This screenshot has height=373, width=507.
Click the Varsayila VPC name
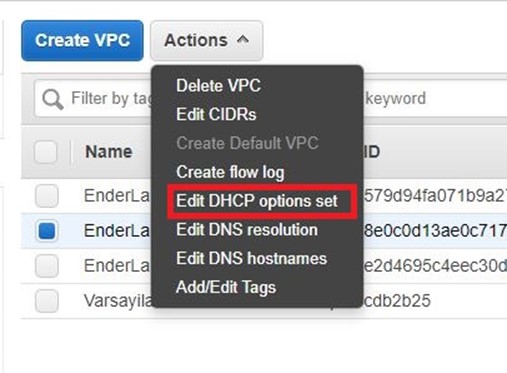coord(118,301)
